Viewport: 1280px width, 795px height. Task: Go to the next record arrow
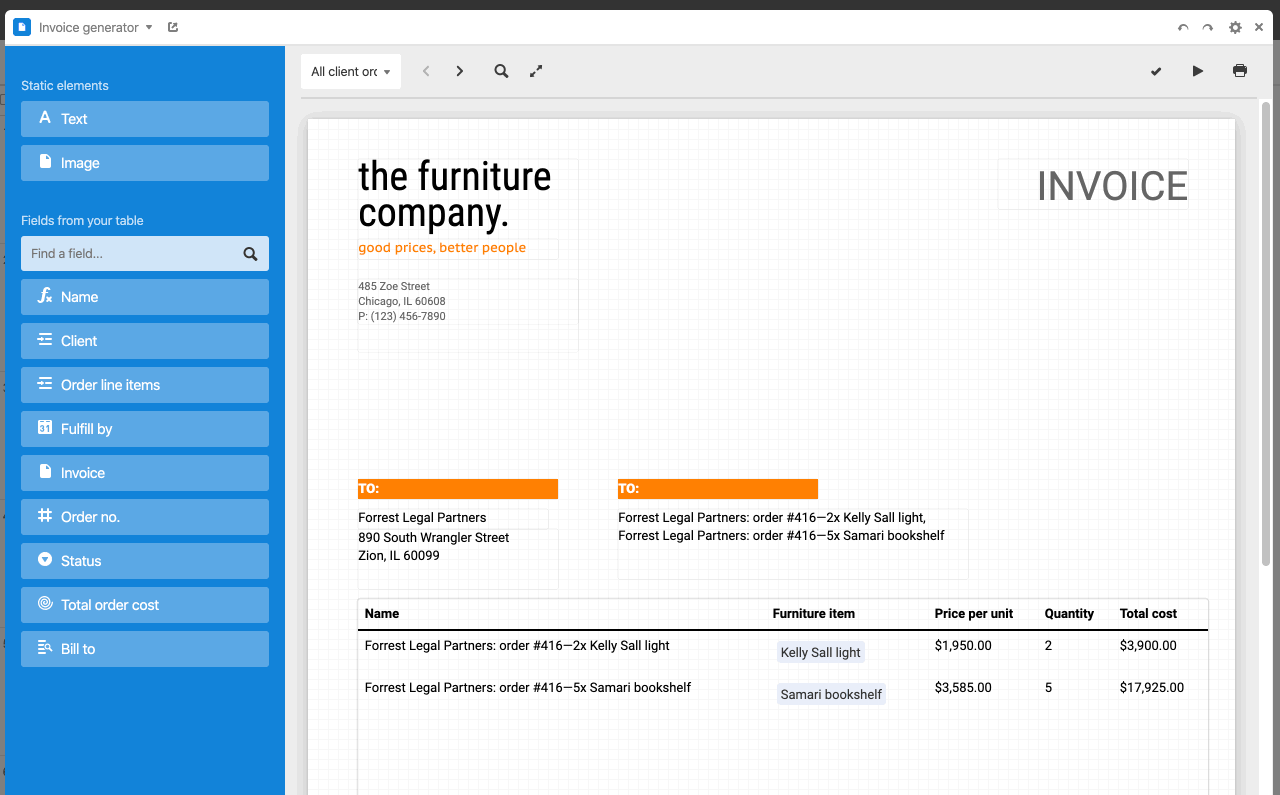pos(460,72)
